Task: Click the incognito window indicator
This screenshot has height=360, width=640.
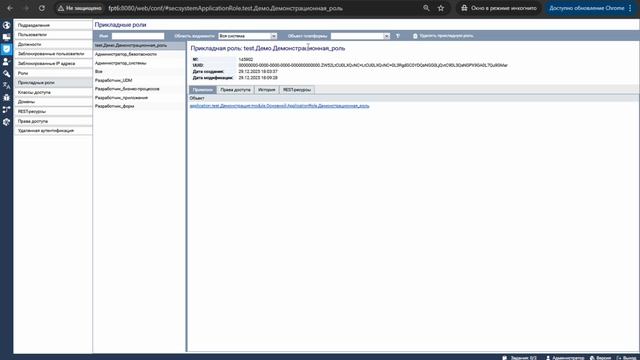Action: (498, 8)
